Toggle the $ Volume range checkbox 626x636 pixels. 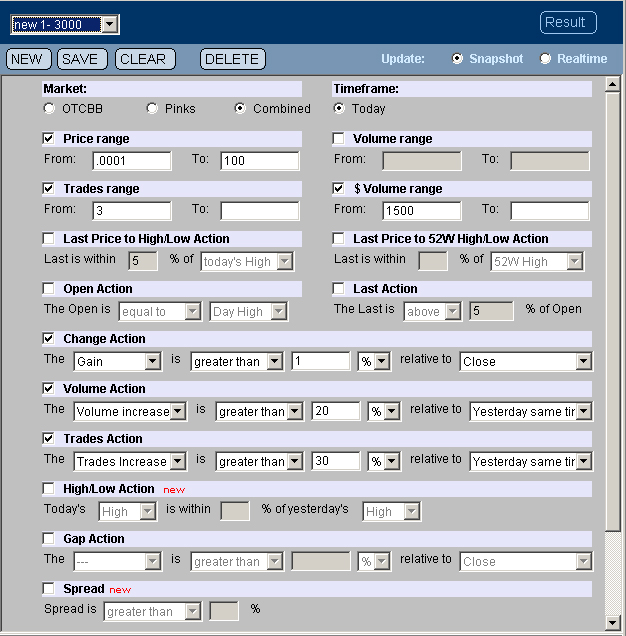tap(338, 188)
